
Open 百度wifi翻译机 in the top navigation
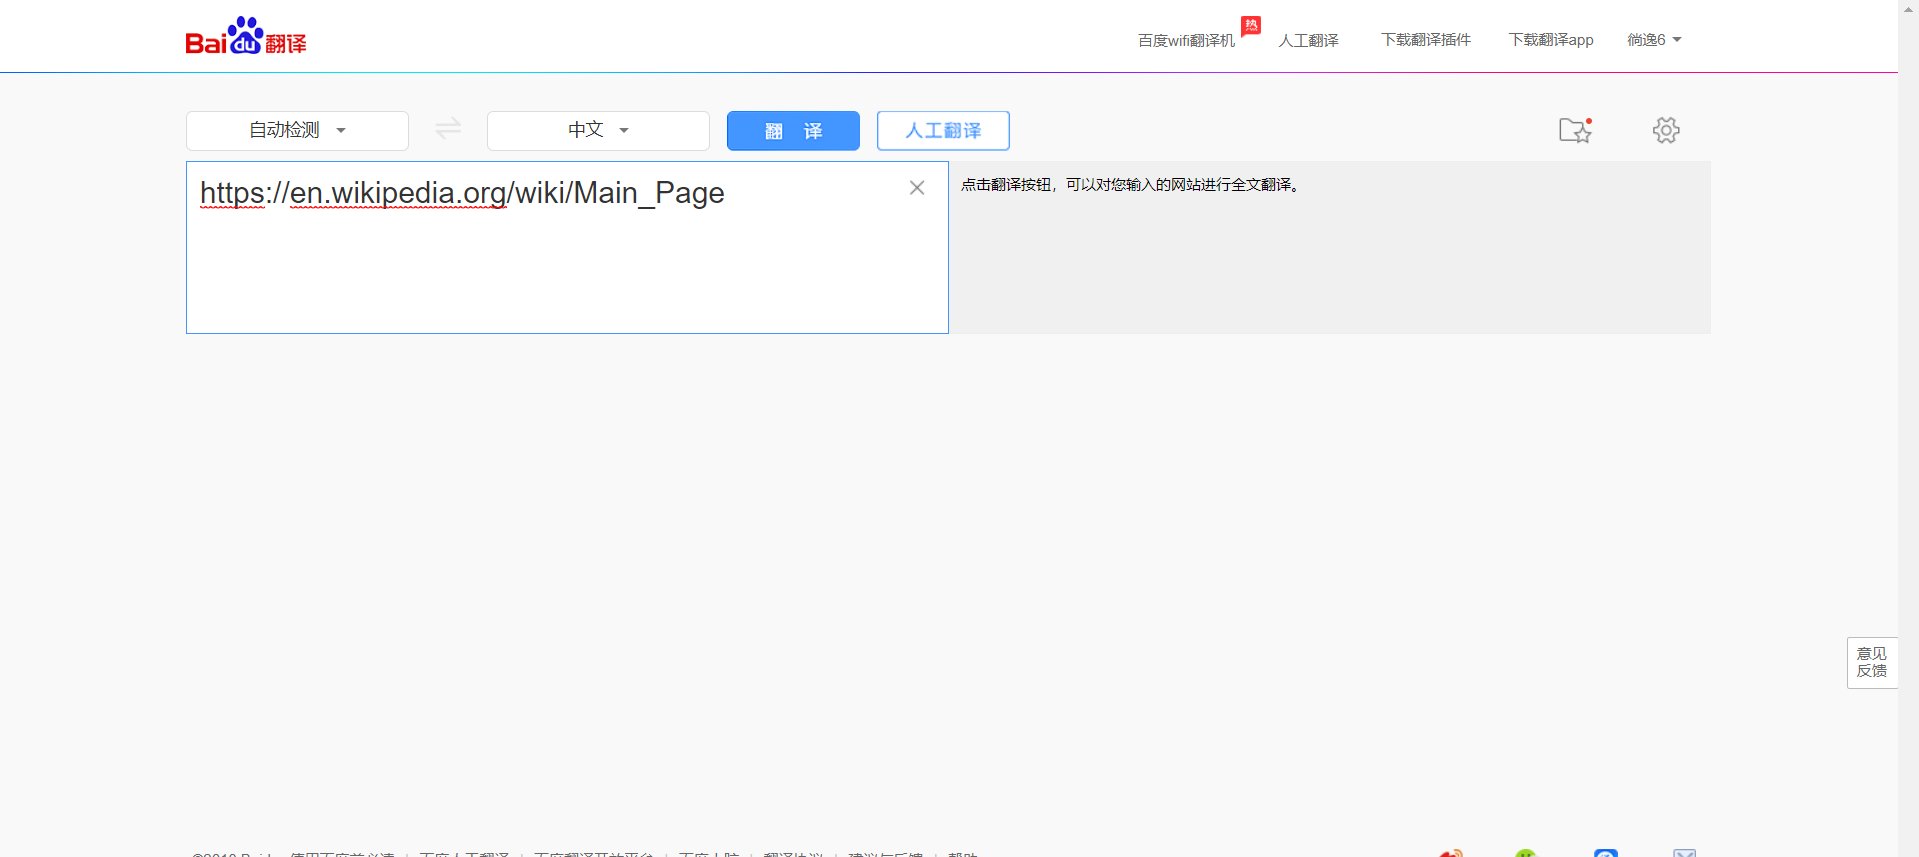point(1186,40)
